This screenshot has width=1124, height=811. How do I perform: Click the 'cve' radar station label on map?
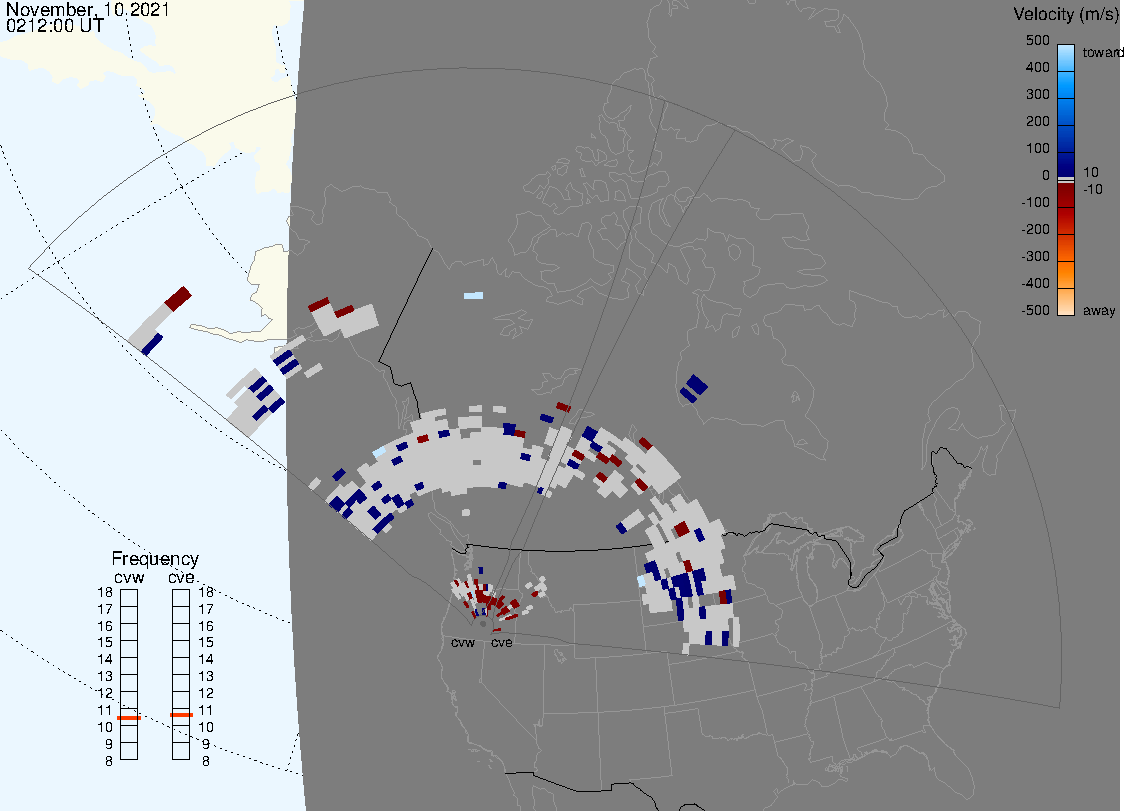click(502, 642)
